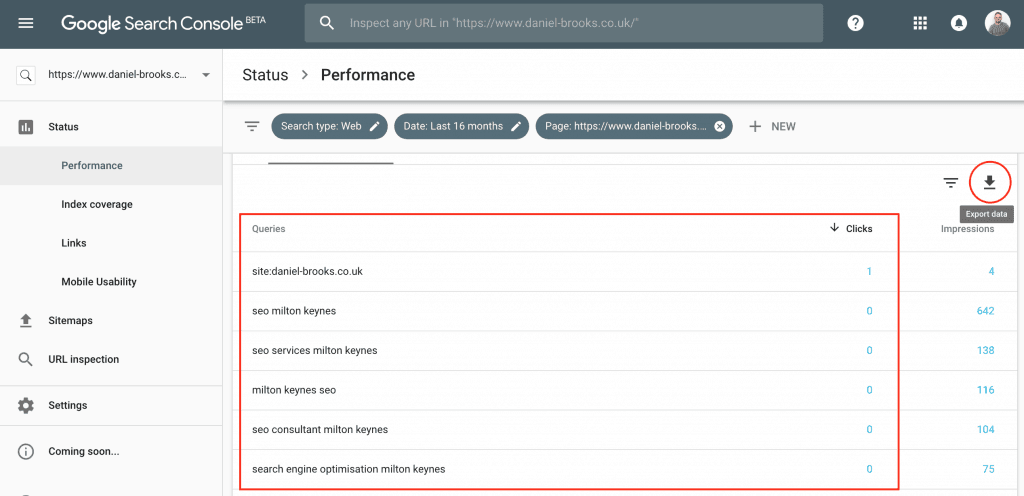Open the hamburger main menu
The width and height of the screenshot is (1024, 496).
click(26, 23)
